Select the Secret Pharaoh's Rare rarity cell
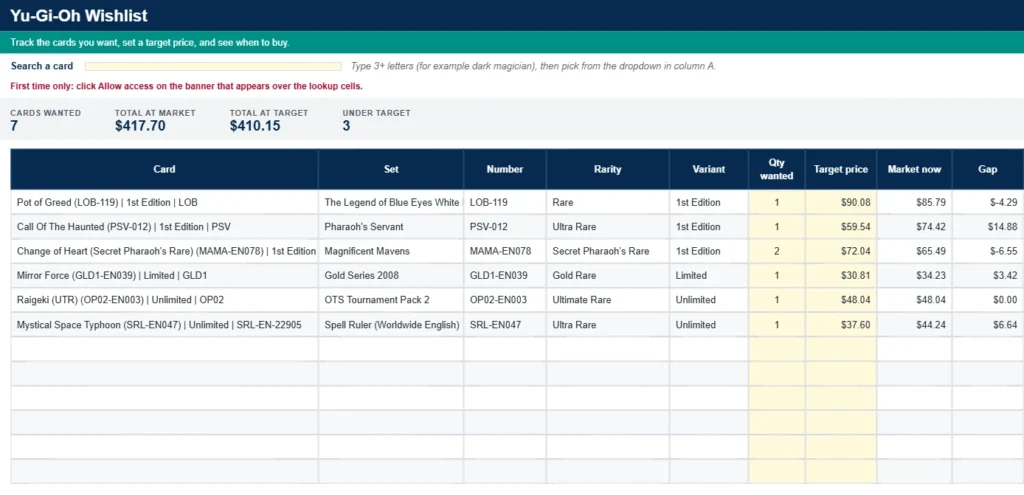The height and width of the screenshot is (495, 1024). click(x=607, y=251)
